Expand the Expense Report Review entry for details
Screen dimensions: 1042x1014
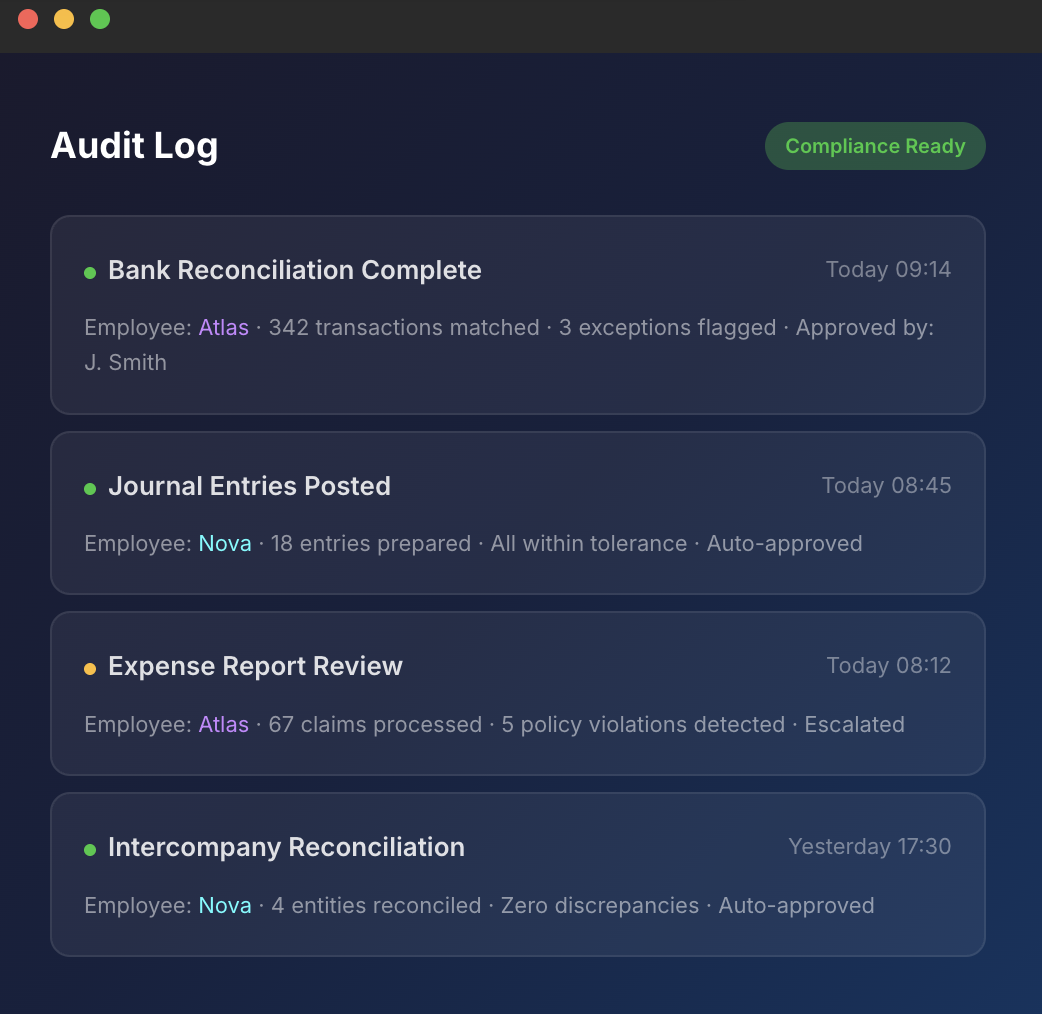click(x=518, y=693)
